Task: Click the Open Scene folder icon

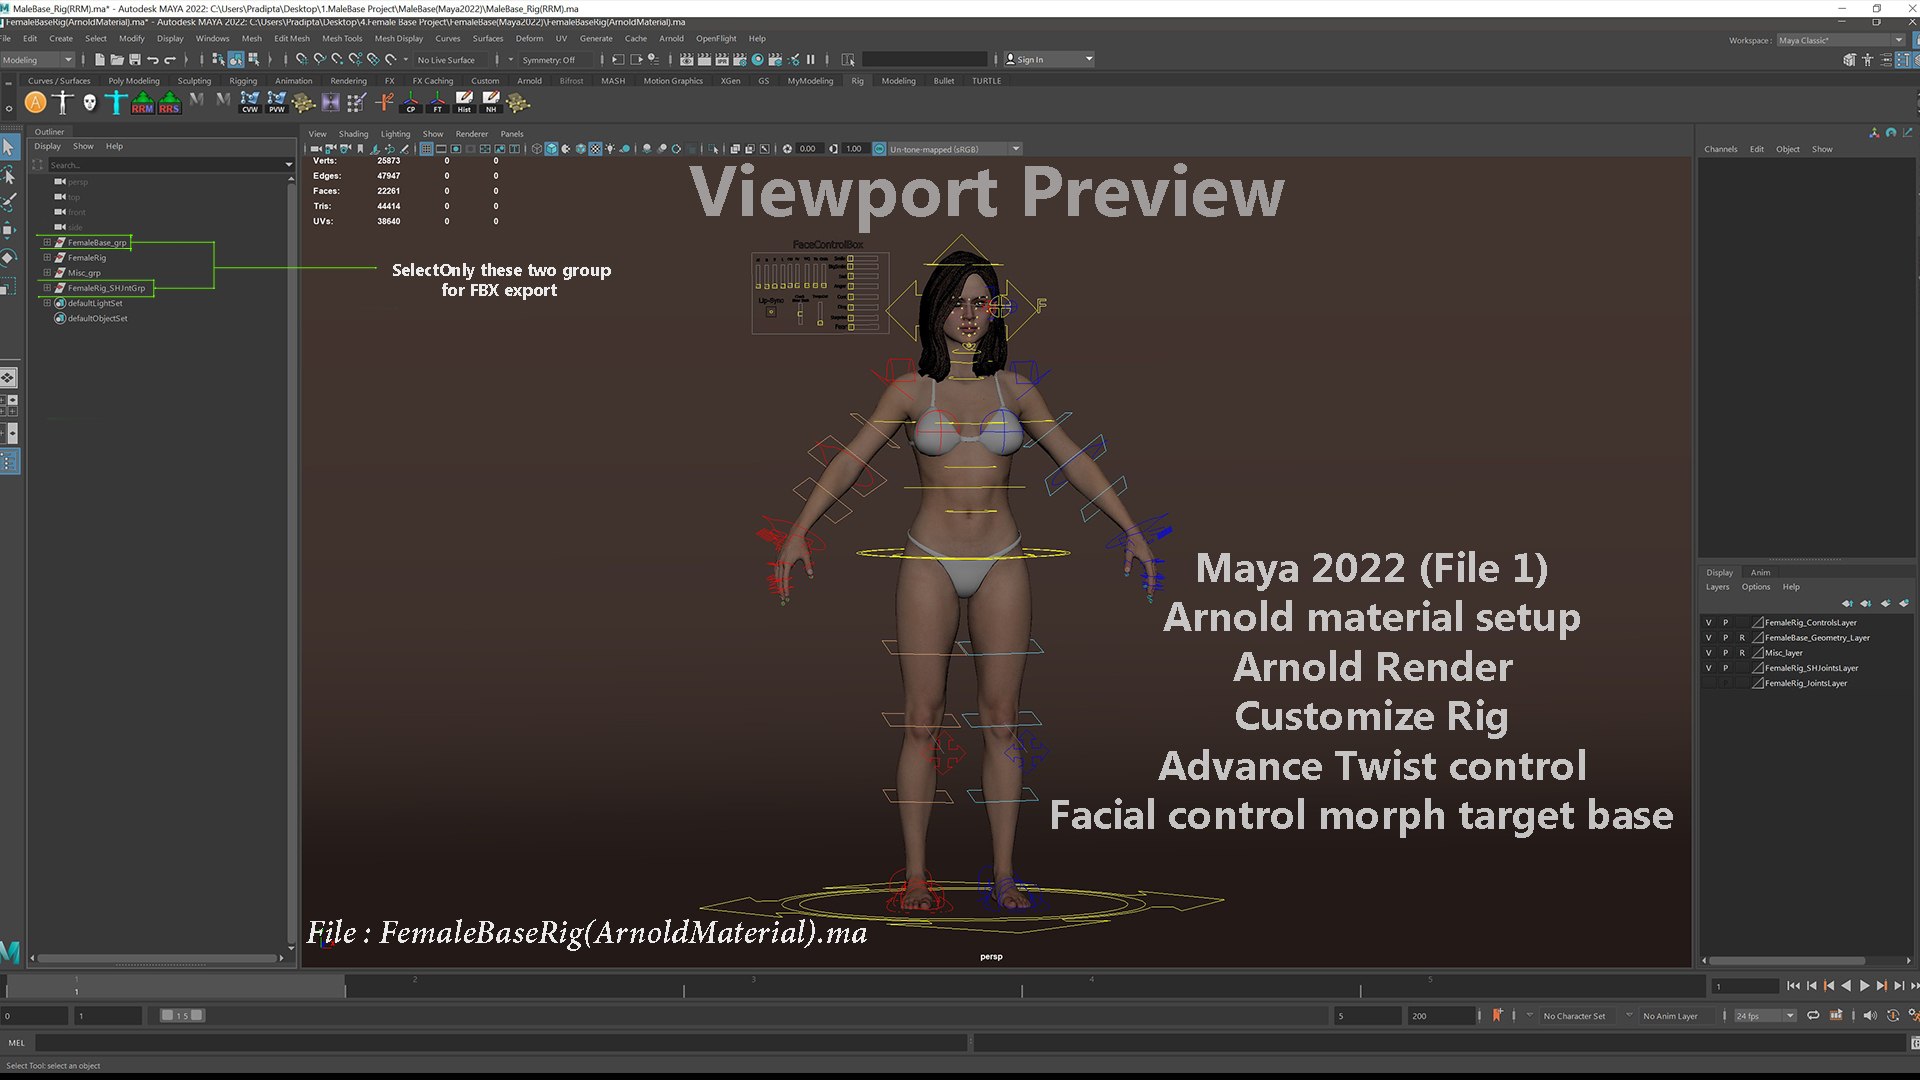Action: 116,60
